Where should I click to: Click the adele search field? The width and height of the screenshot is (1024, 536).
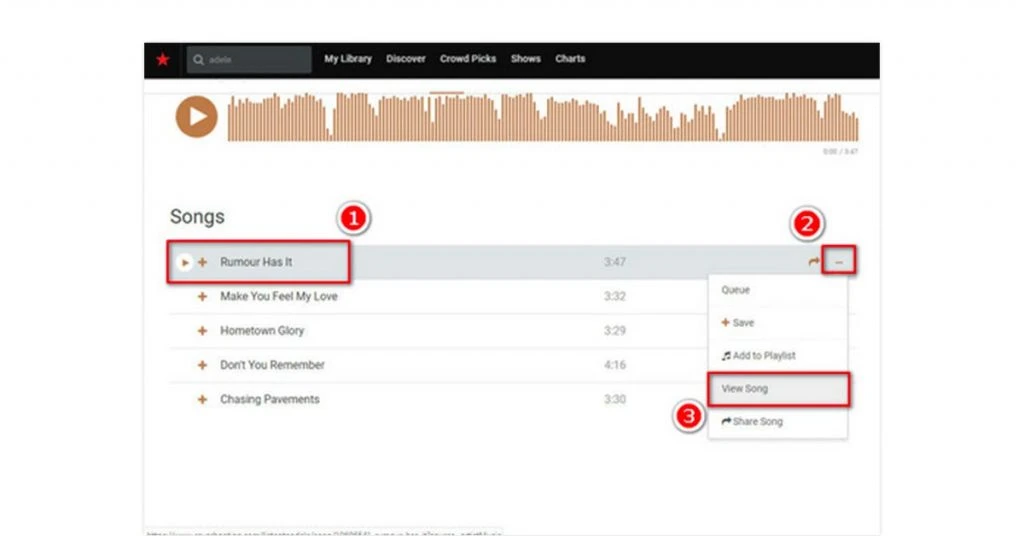click(x=249, y=60)
